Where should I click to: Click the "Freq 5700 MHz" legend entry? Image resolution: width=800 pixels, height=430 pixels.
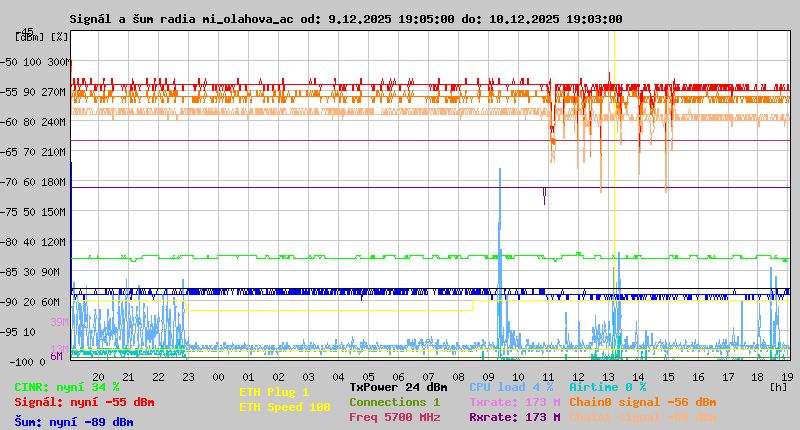tap(395, 417)
